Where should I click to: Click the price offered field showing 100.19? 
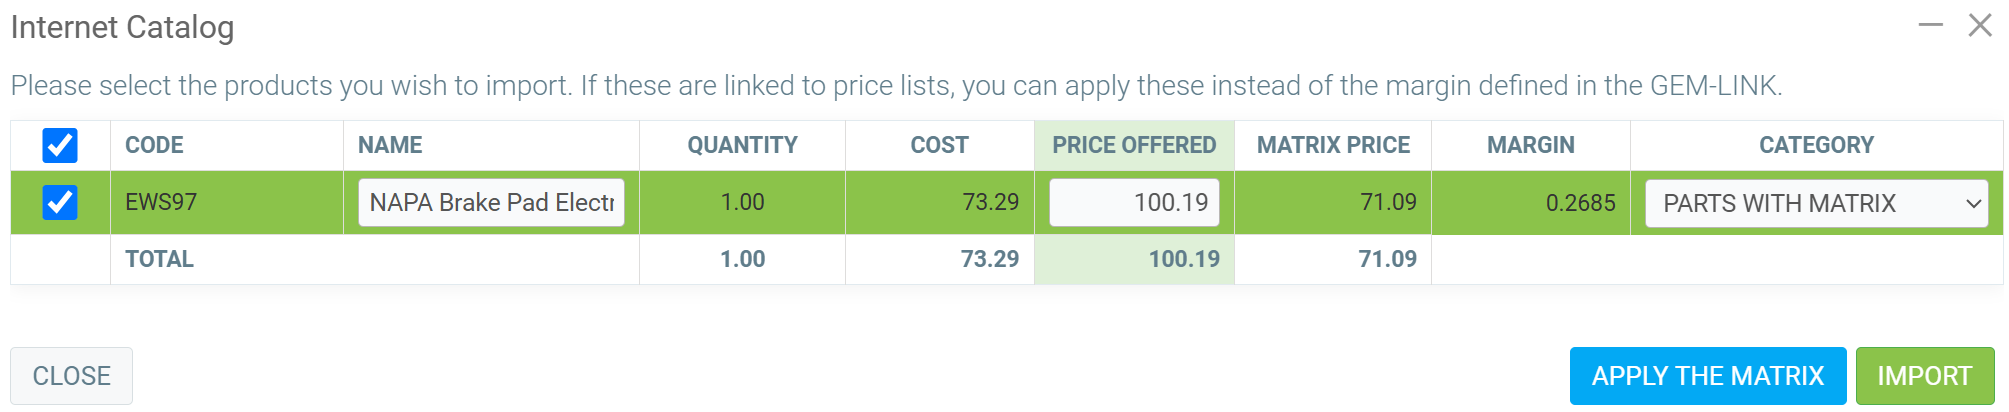(x=1133, y=203)
